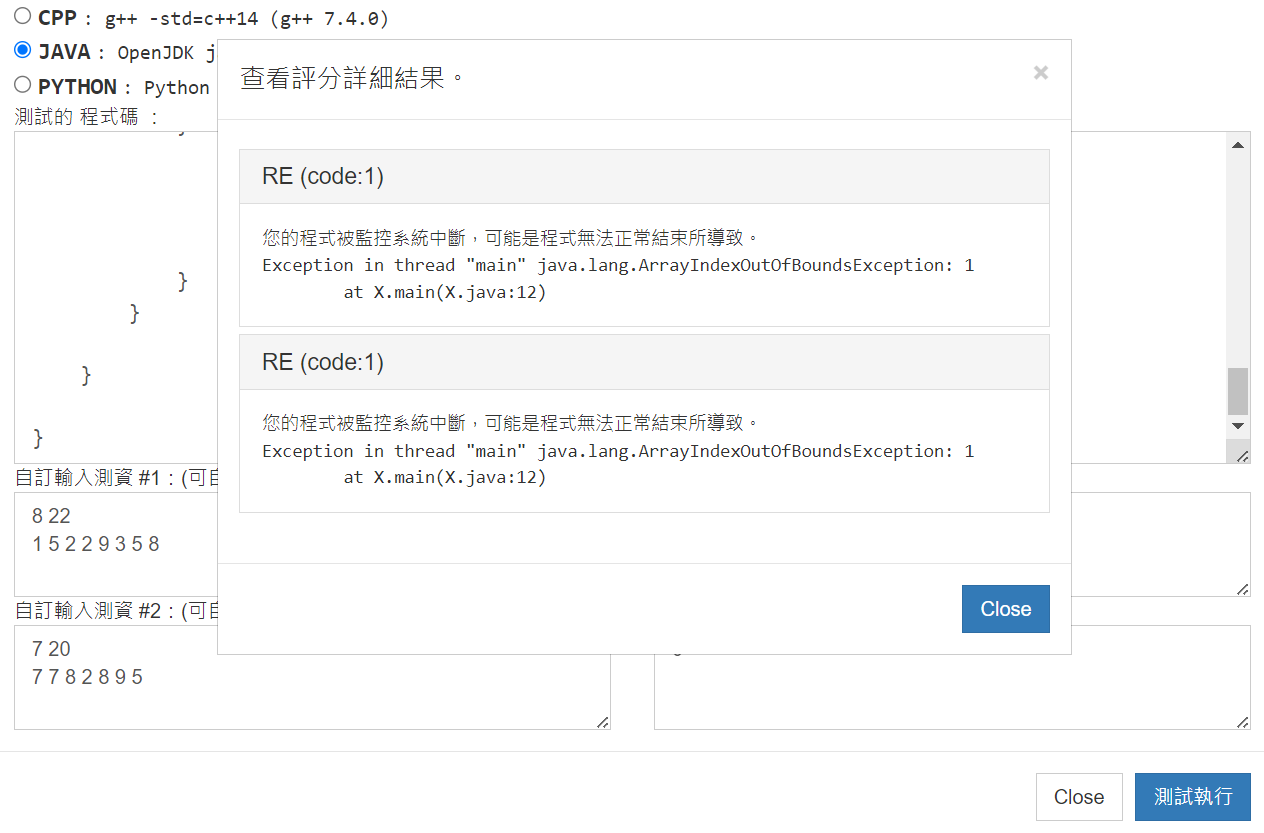Dismiss the results dialog with the × icon

coord(1040,72)
